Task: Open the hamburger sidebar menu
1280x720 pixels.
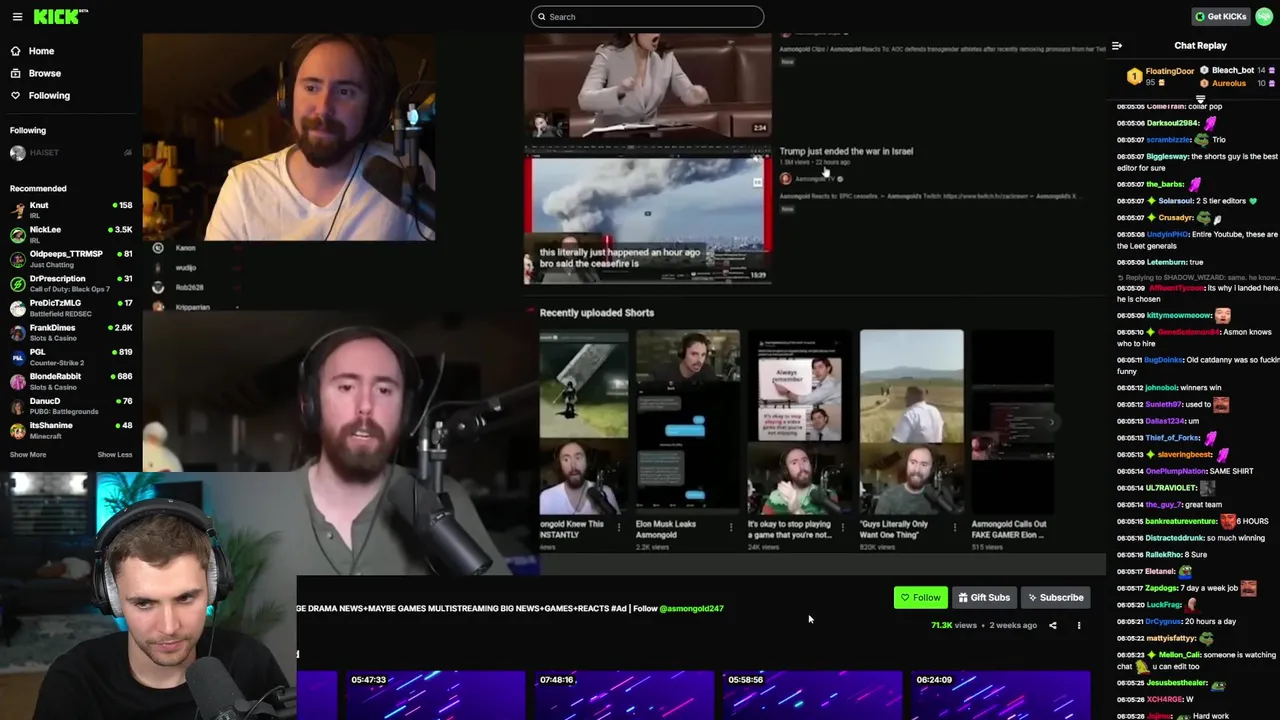Action: [x=17, y=17]
